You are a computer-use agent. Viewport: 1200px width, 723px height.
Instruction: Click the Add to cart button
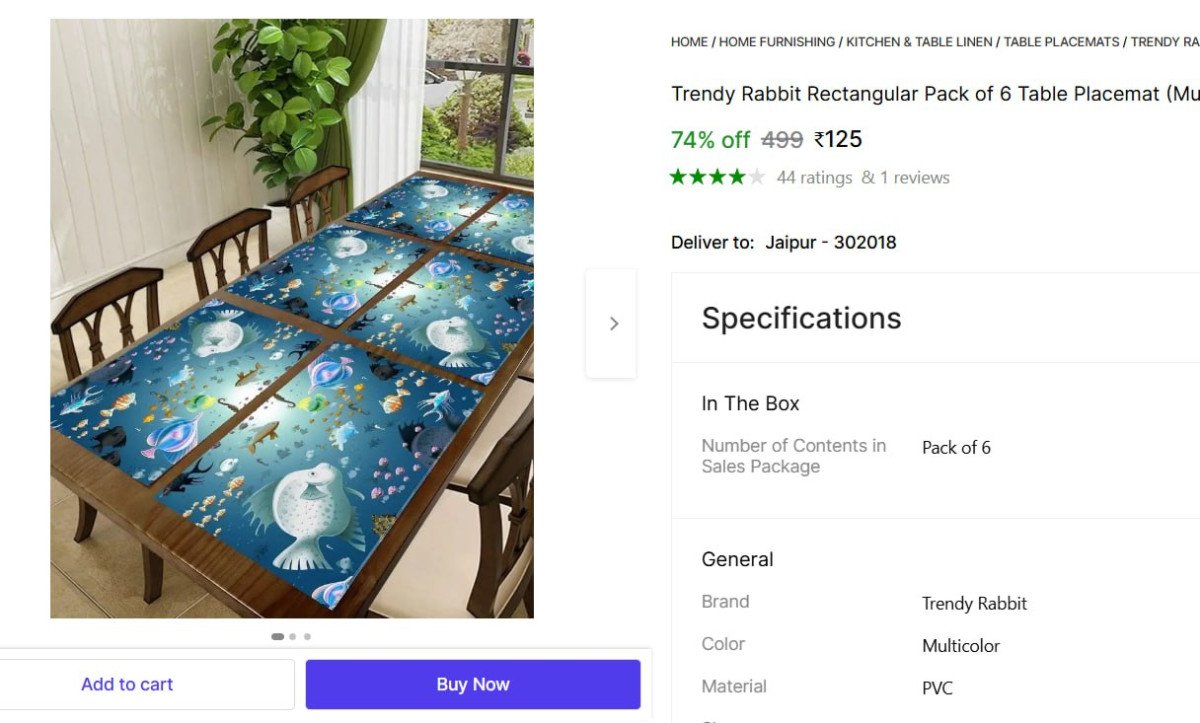point(127,685)
